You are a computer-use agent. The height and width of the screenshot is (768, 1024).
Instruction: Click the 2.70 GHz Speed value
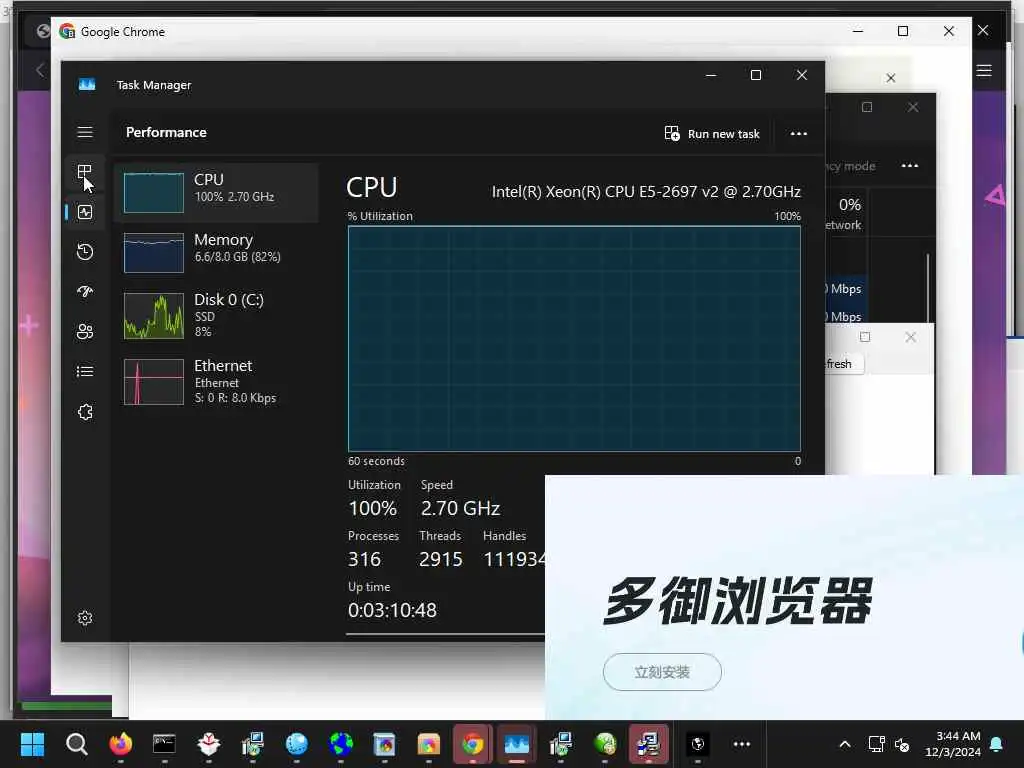460,508
